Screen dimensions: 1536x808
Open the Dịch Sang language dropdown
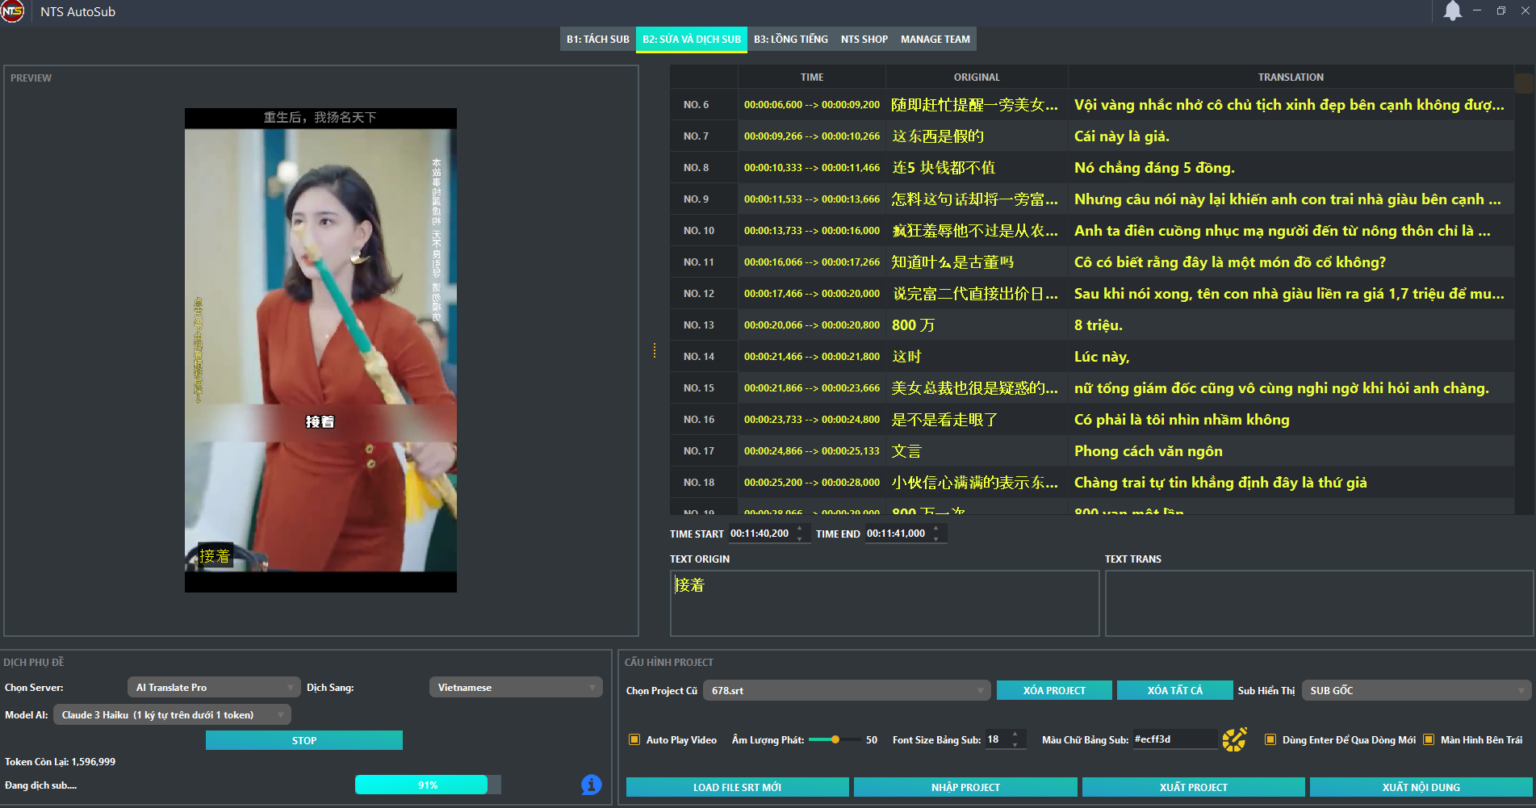[515, 687]
